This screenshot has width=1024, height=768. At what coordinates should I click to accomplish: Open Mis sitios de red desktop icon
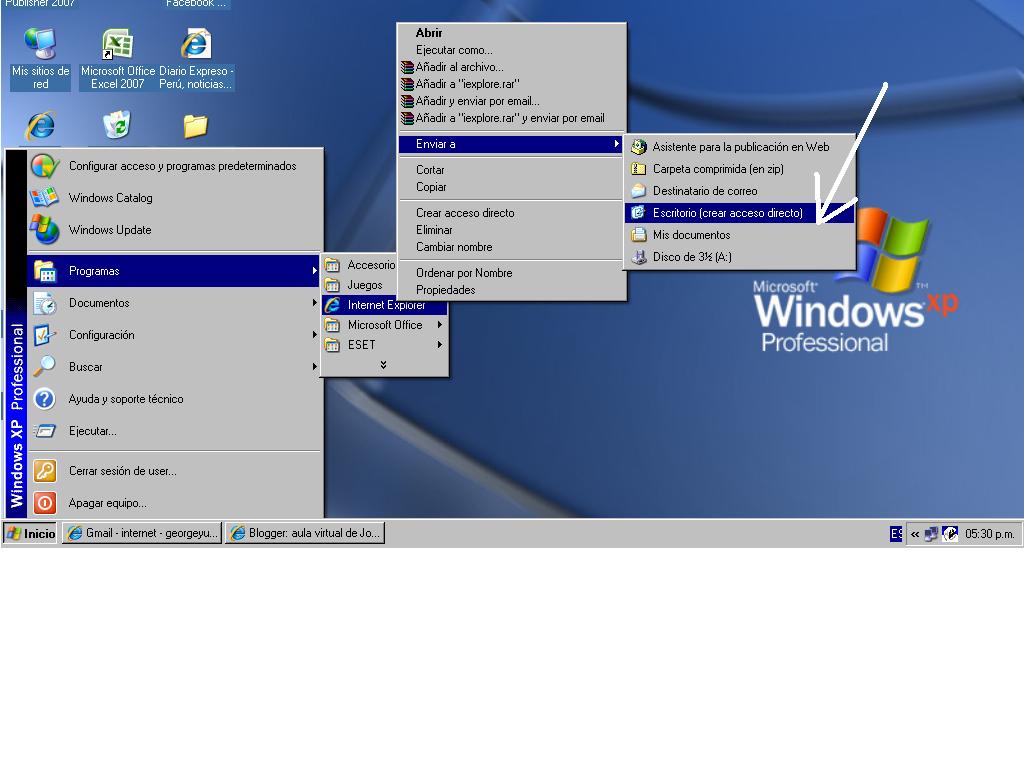click(x=40, y=58)
